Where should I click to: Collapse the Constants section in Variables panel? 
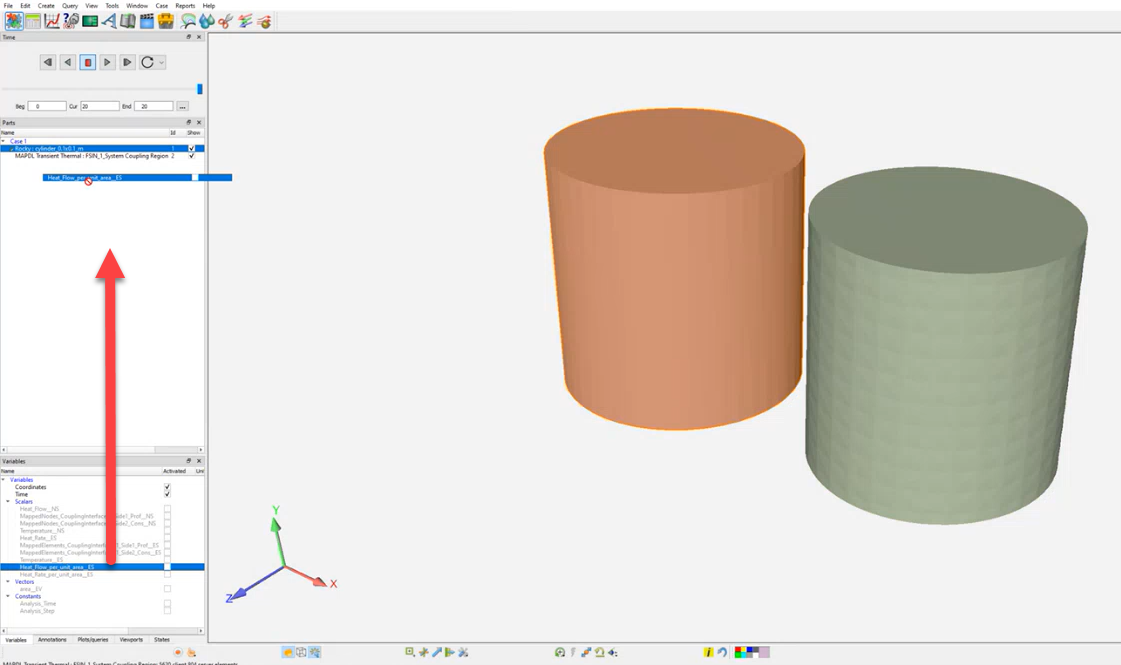(x=8, y=596)
